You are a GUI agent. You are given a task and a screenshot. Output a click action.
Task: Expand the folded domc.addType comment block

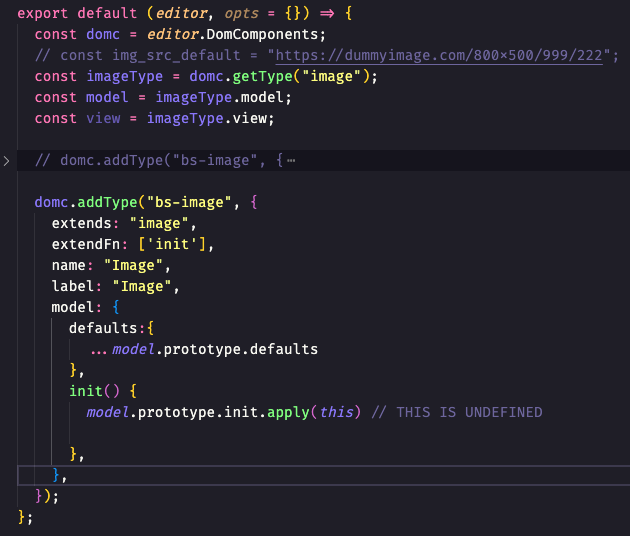click(x=6, y=161)
